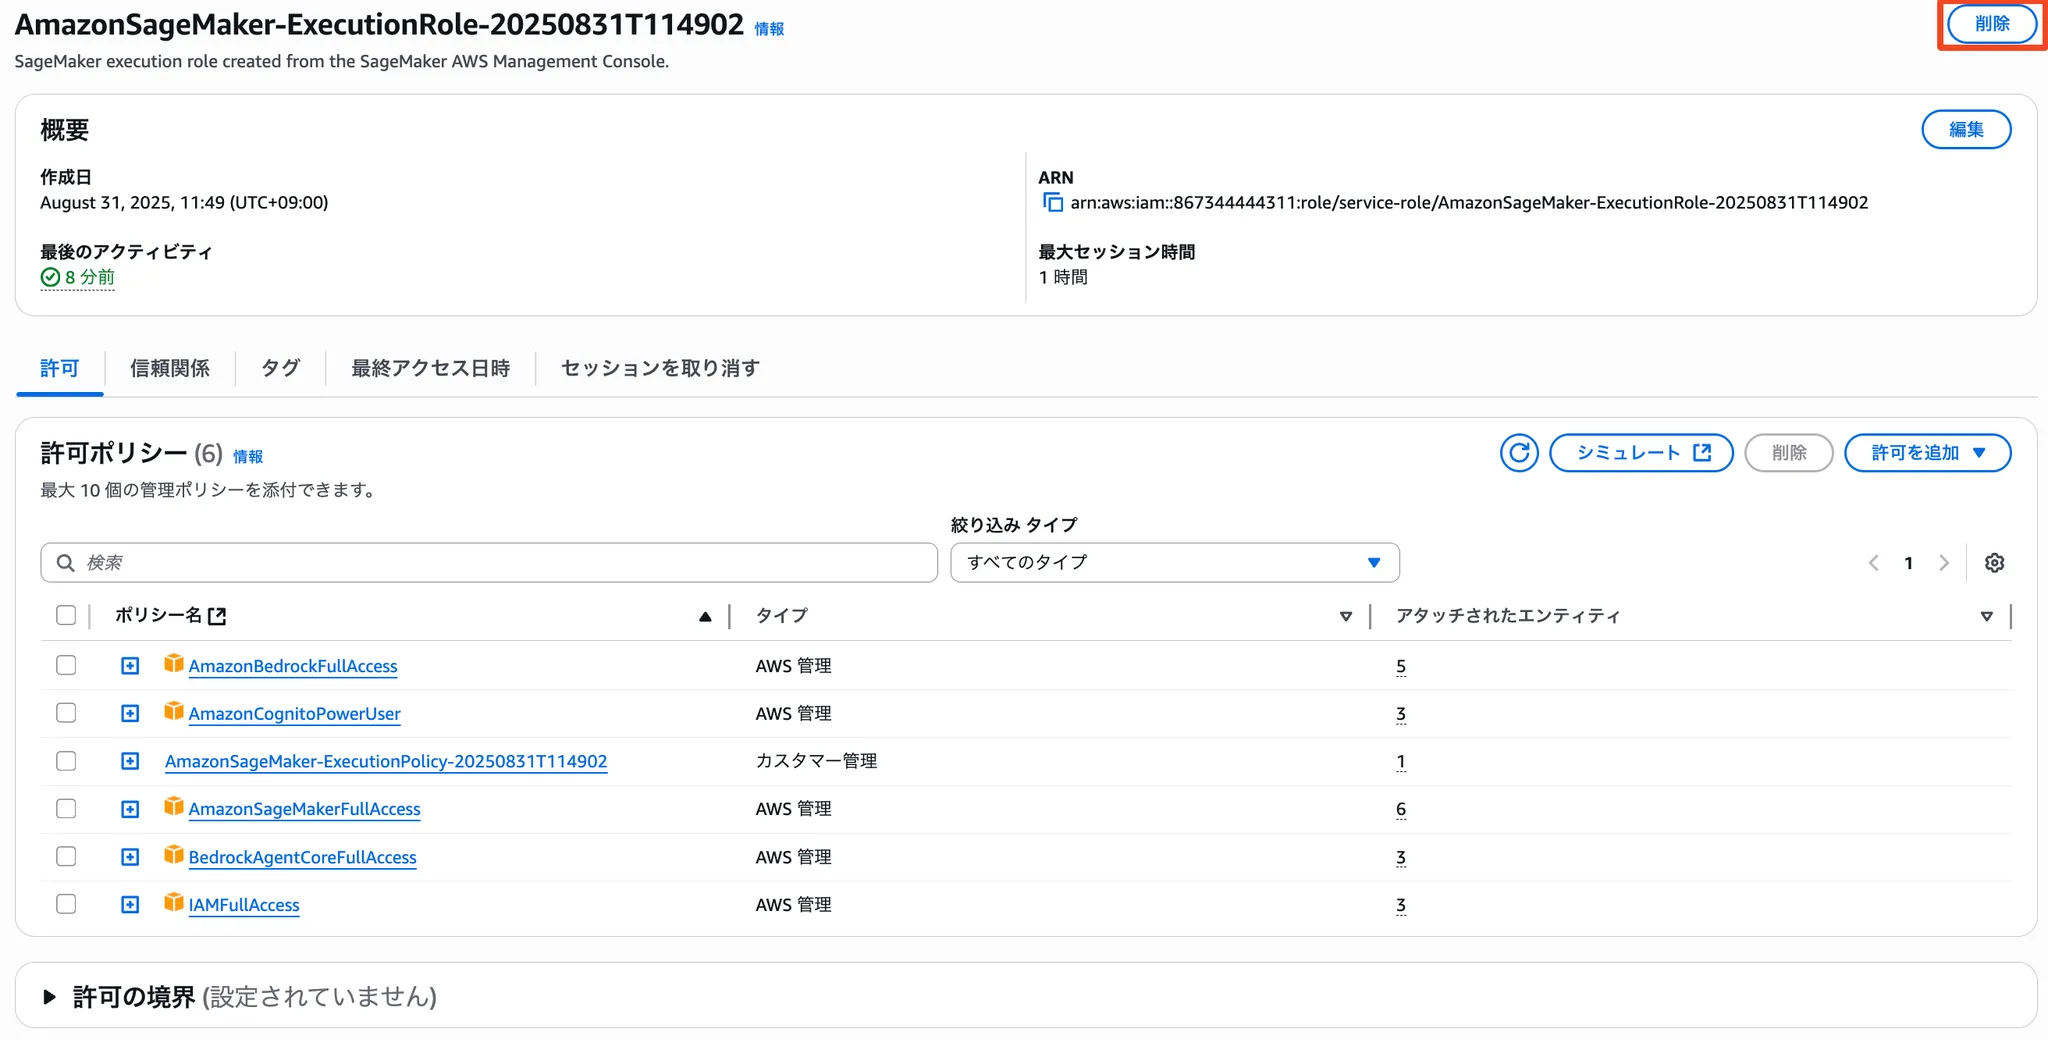Image resolution: width=2048 pixels, height=1040 pixels.
Task: Open the 絞り込みタイプ dropdown
Action: [x=1175, y=563]
